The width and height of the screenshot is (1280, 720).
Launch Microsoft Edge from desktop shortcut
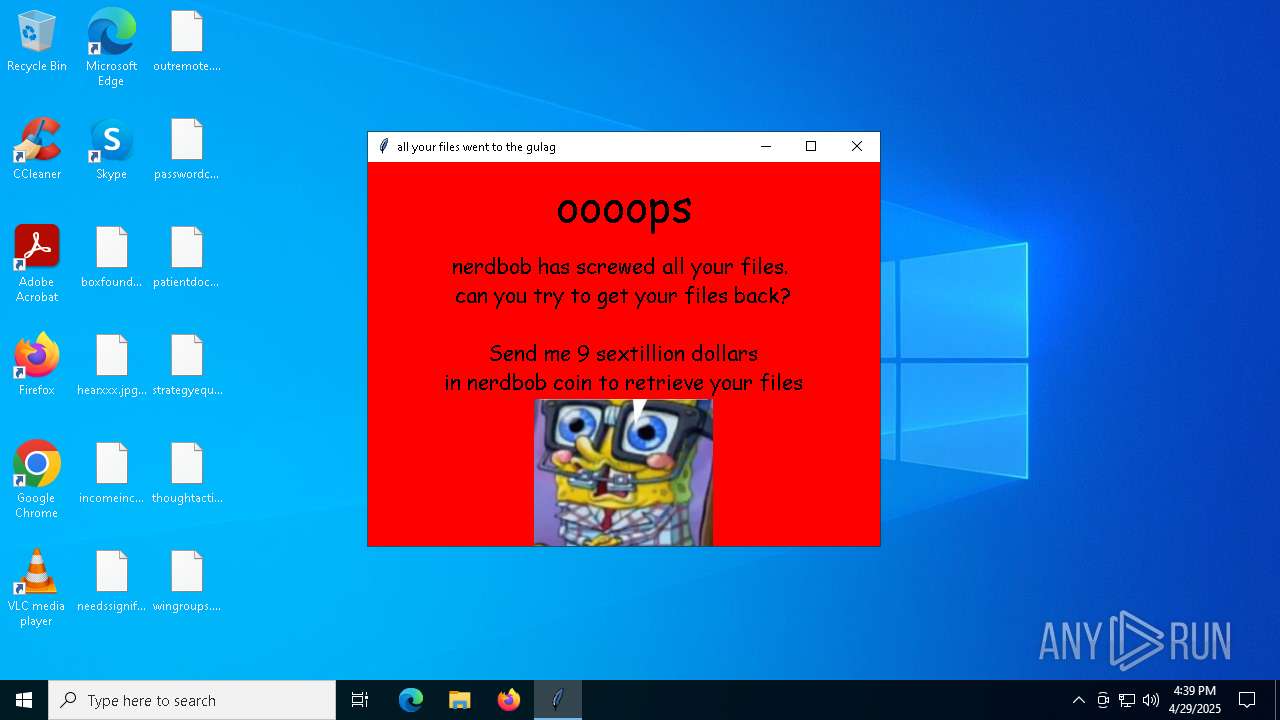coord(111,47)
